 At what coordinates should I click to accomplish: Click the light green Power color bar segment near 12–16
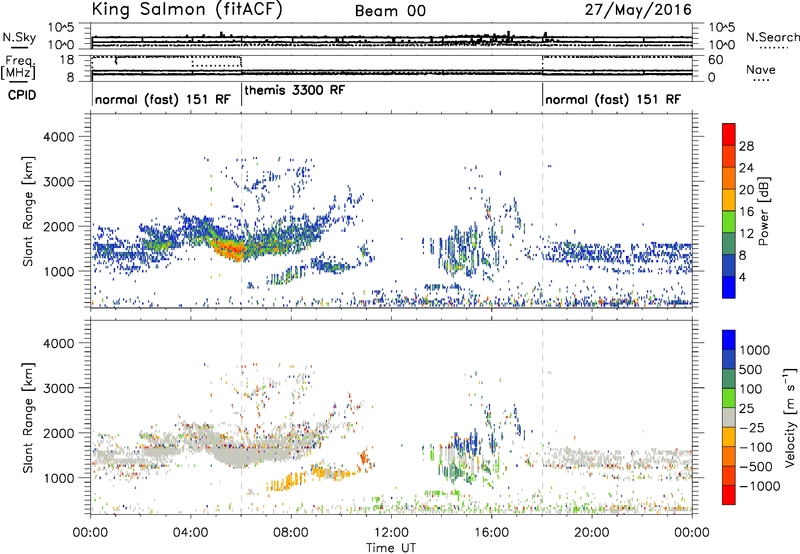pos(729,222)
